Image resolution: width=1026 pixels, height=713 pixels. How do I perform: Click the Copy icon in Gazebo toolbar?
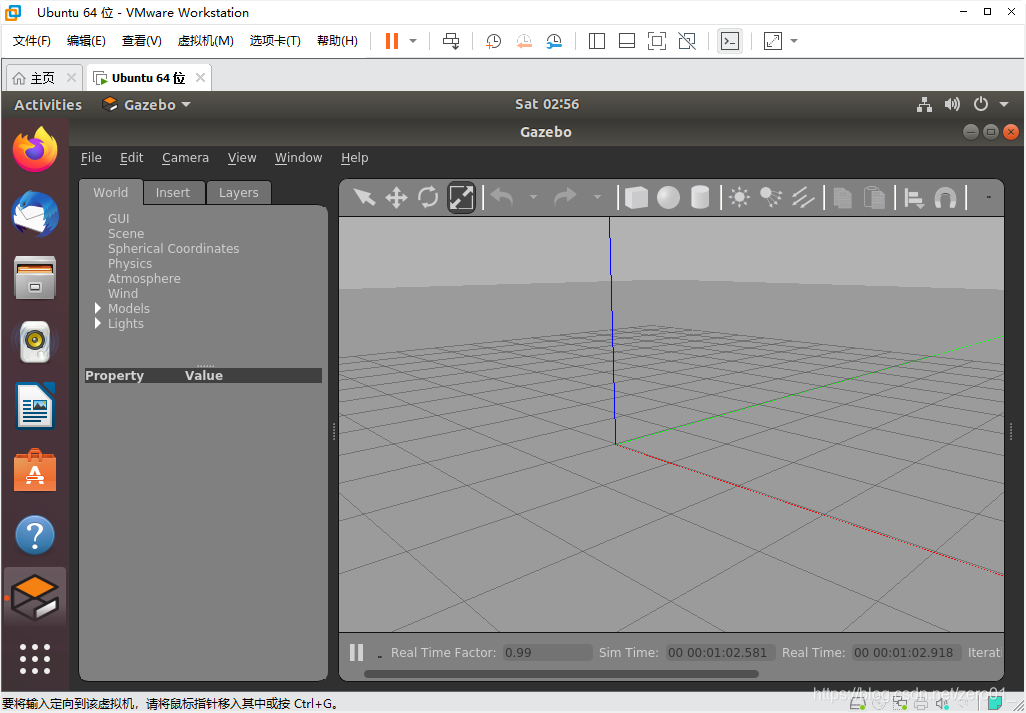coord(843,197)
